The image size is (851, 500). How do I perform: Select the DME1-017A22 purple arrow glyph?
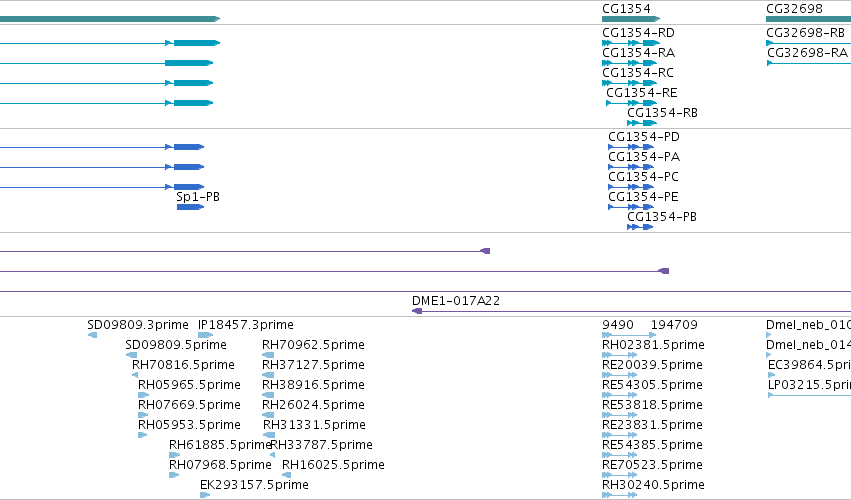click(x=417, y=311)
